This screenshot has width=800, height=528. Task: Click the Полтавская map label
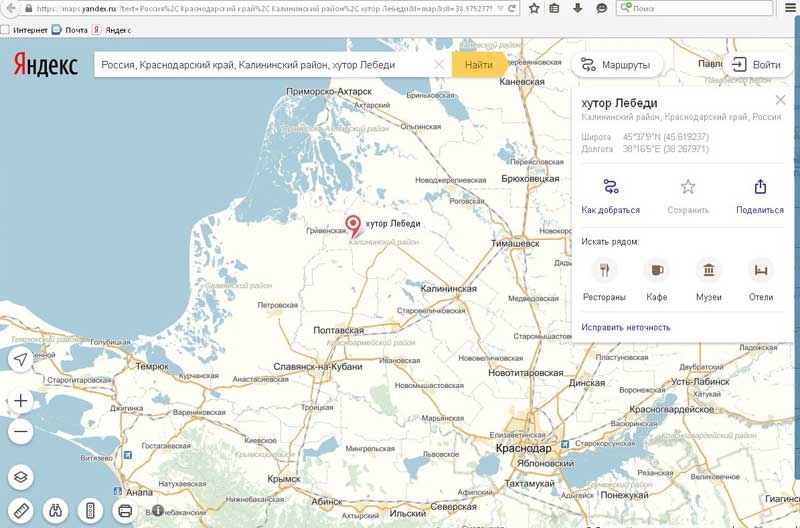click(338, 331)
